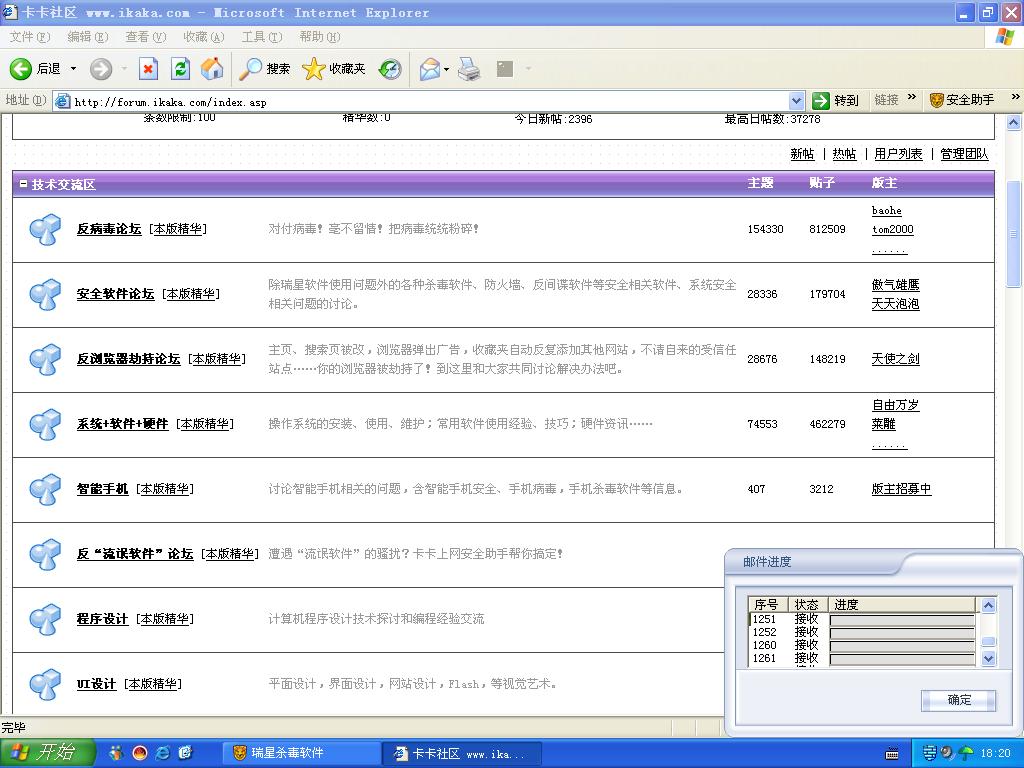Open the Mail button dropdown arrow
The width and height of the screenshot is (1024, 768).
447,69
